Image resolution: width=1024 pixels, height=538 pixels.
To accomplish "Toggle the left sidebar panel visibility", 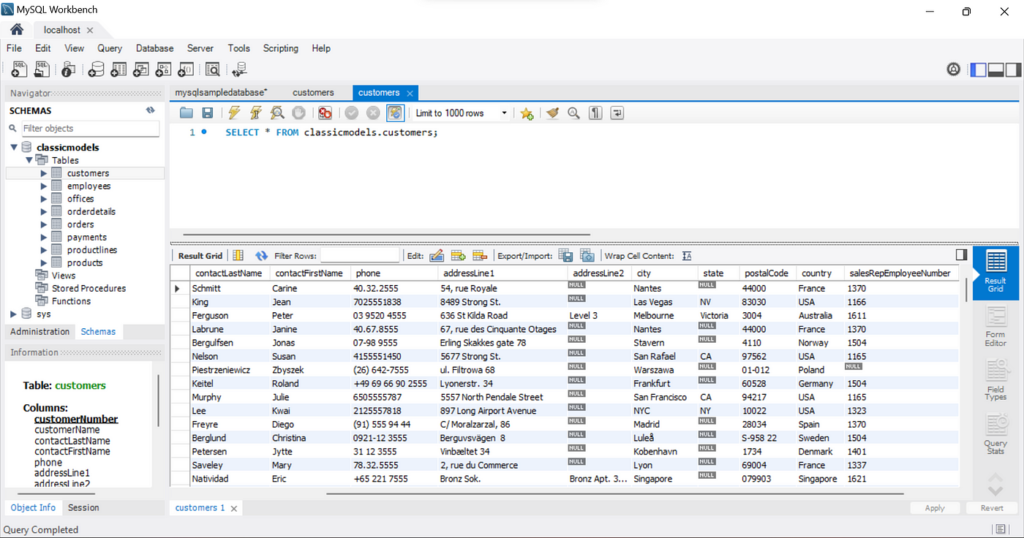I will coord(978,69).
